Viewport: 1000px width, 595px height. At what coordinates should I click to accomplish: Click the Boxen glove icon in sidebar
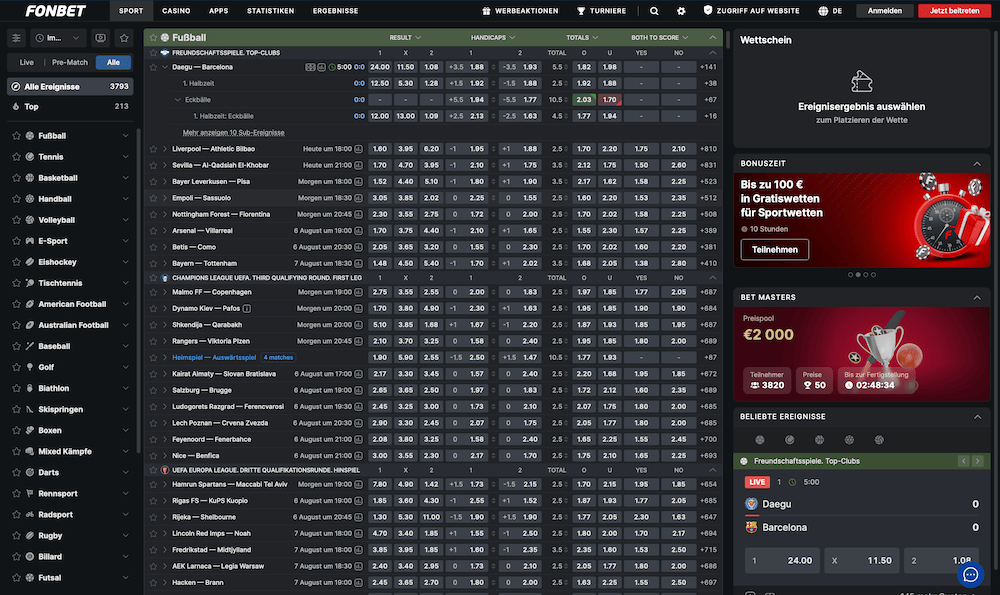click(29, 430)
